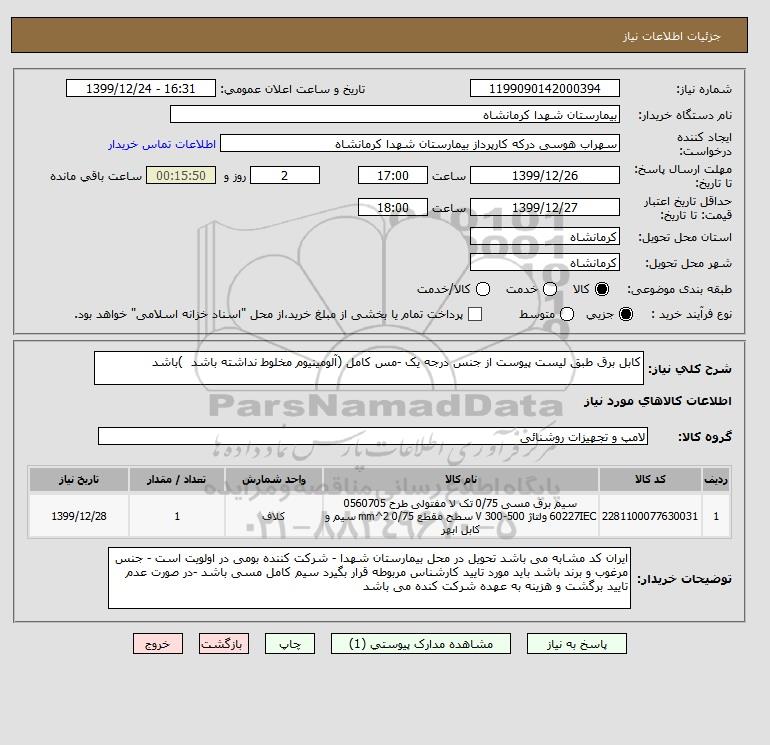The height and width of the screenshot is (745, 770).
Task: Click remaining days field showing 2
Action: click(285, 175)
